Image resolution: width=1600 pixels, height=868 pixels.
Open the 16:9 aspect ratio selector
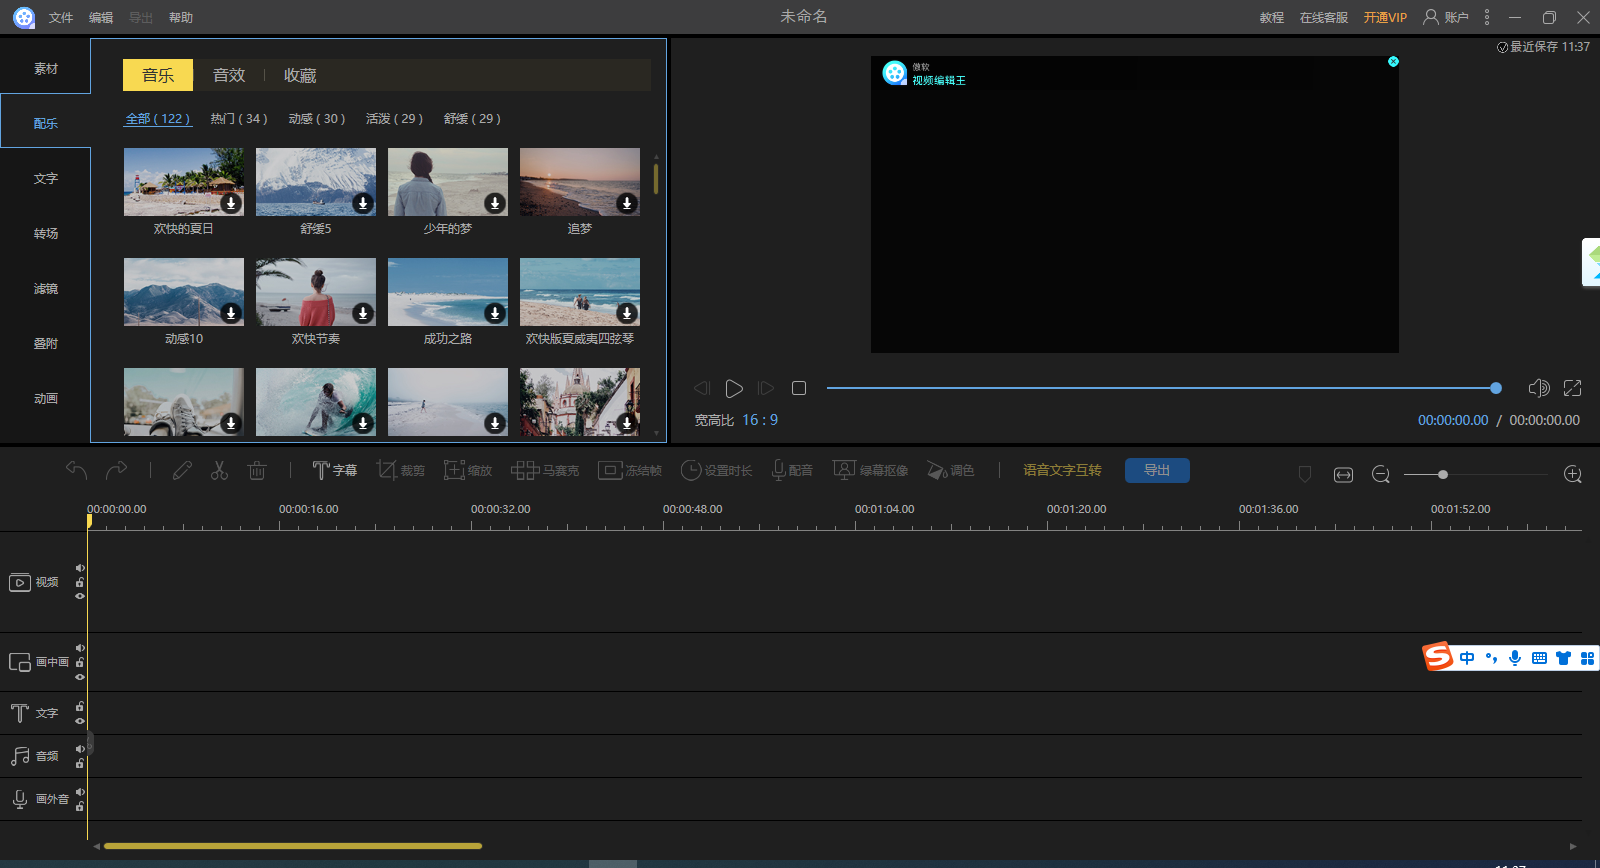click(760, 420)
